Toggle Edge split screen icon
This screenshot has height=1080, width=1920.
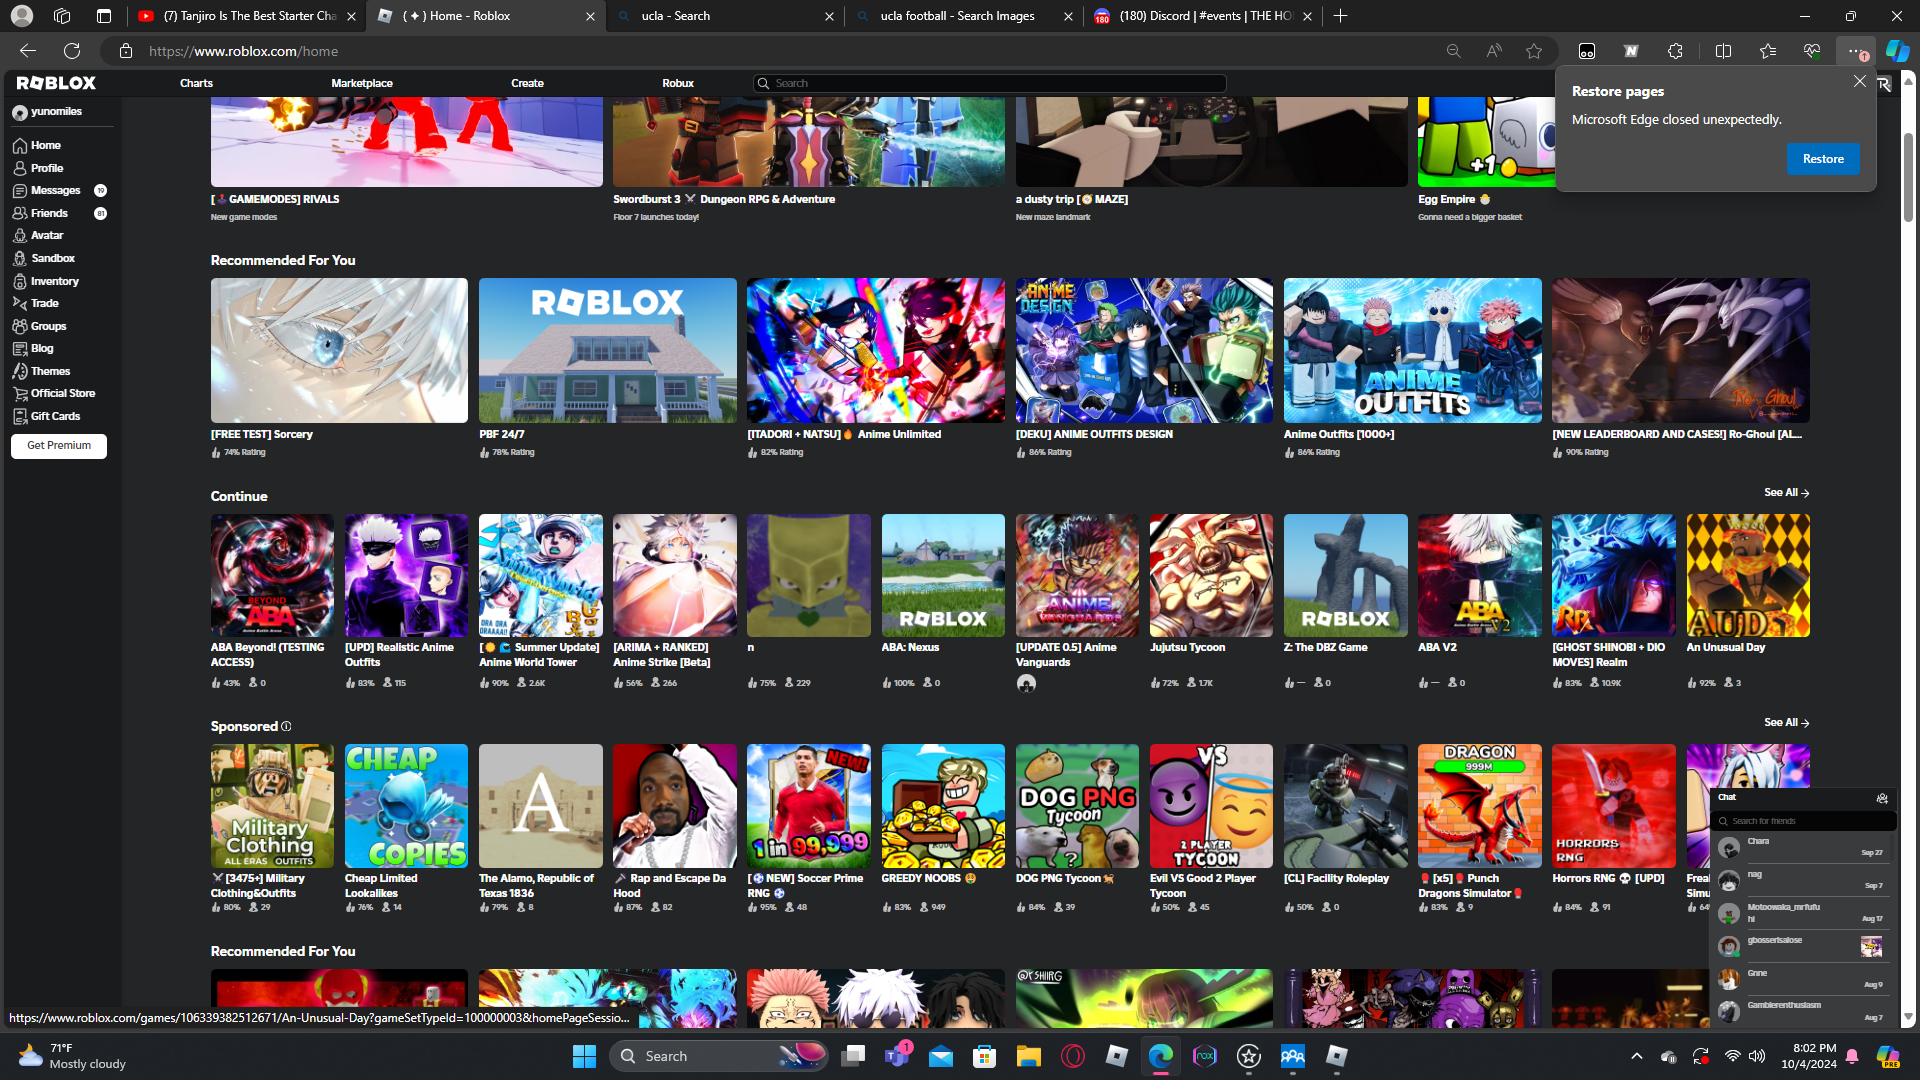1723,51
